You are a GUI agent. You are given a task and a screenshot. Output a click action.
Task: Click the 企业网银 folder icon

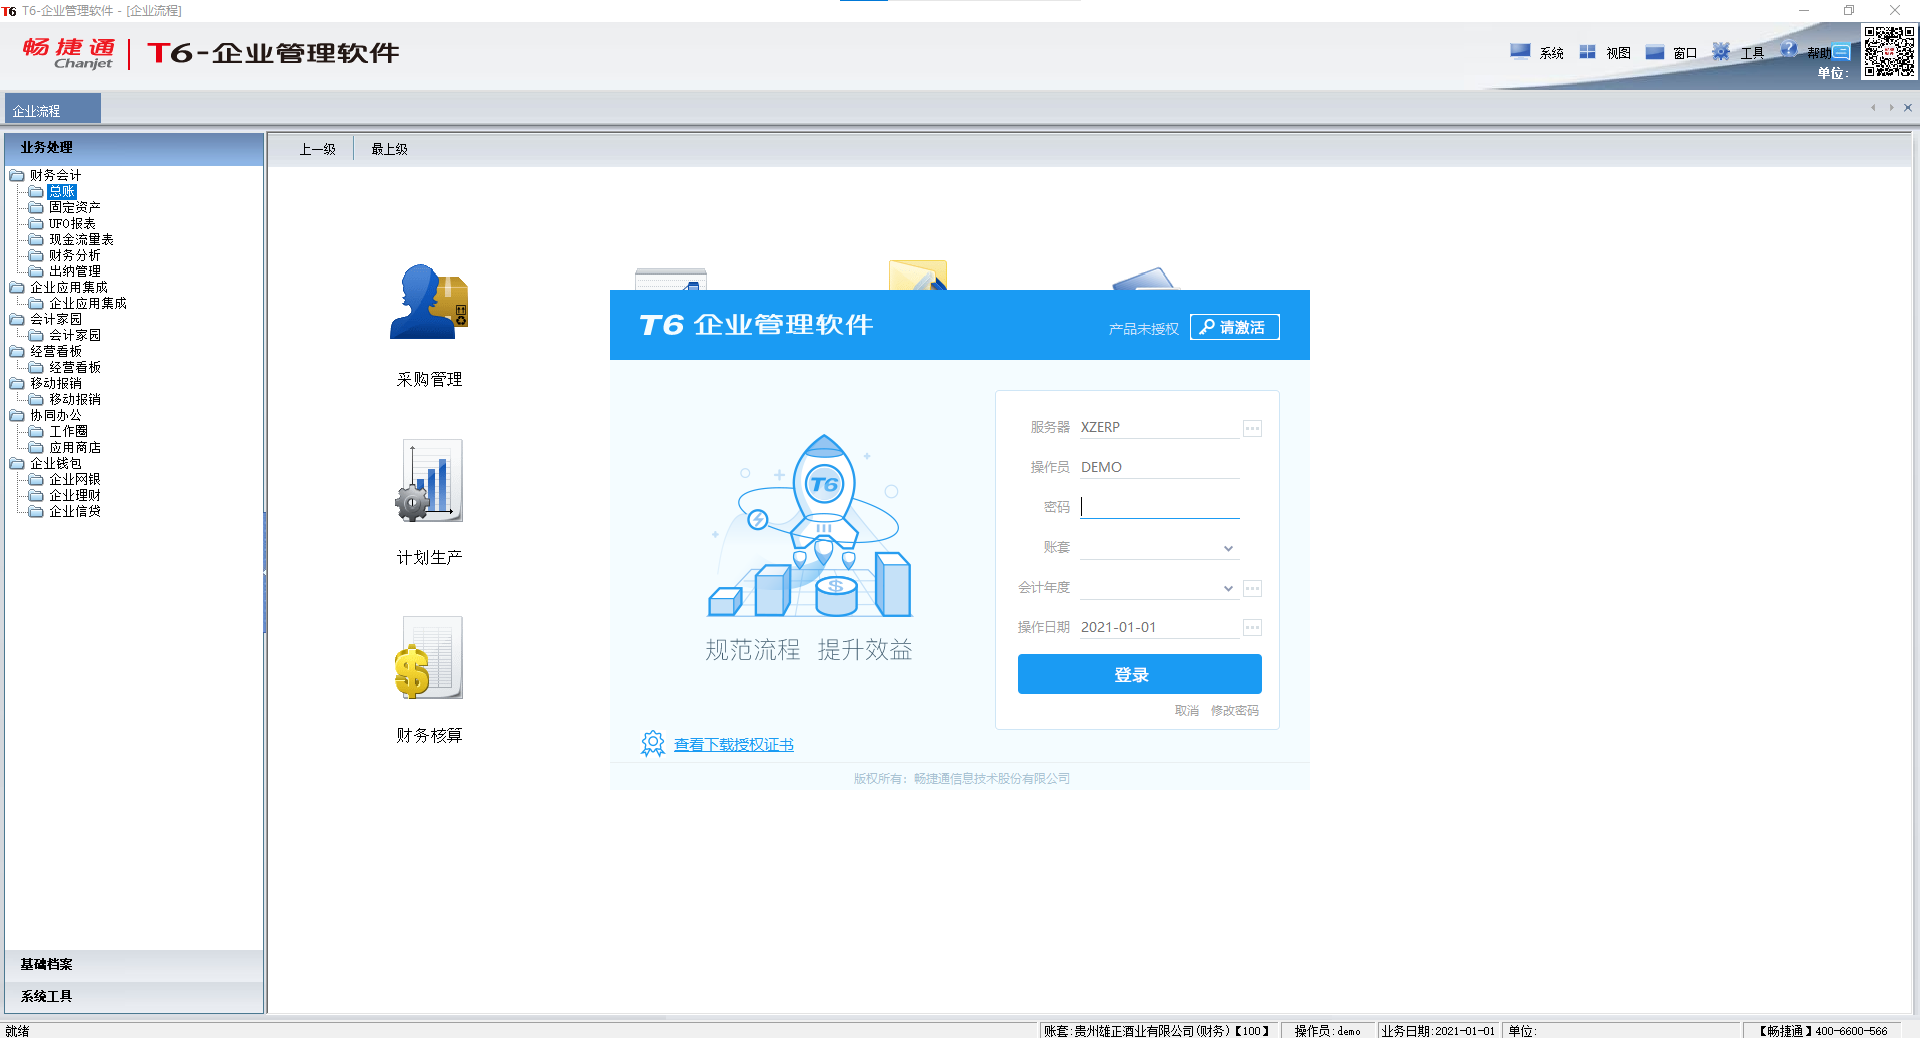coord(36,479)
